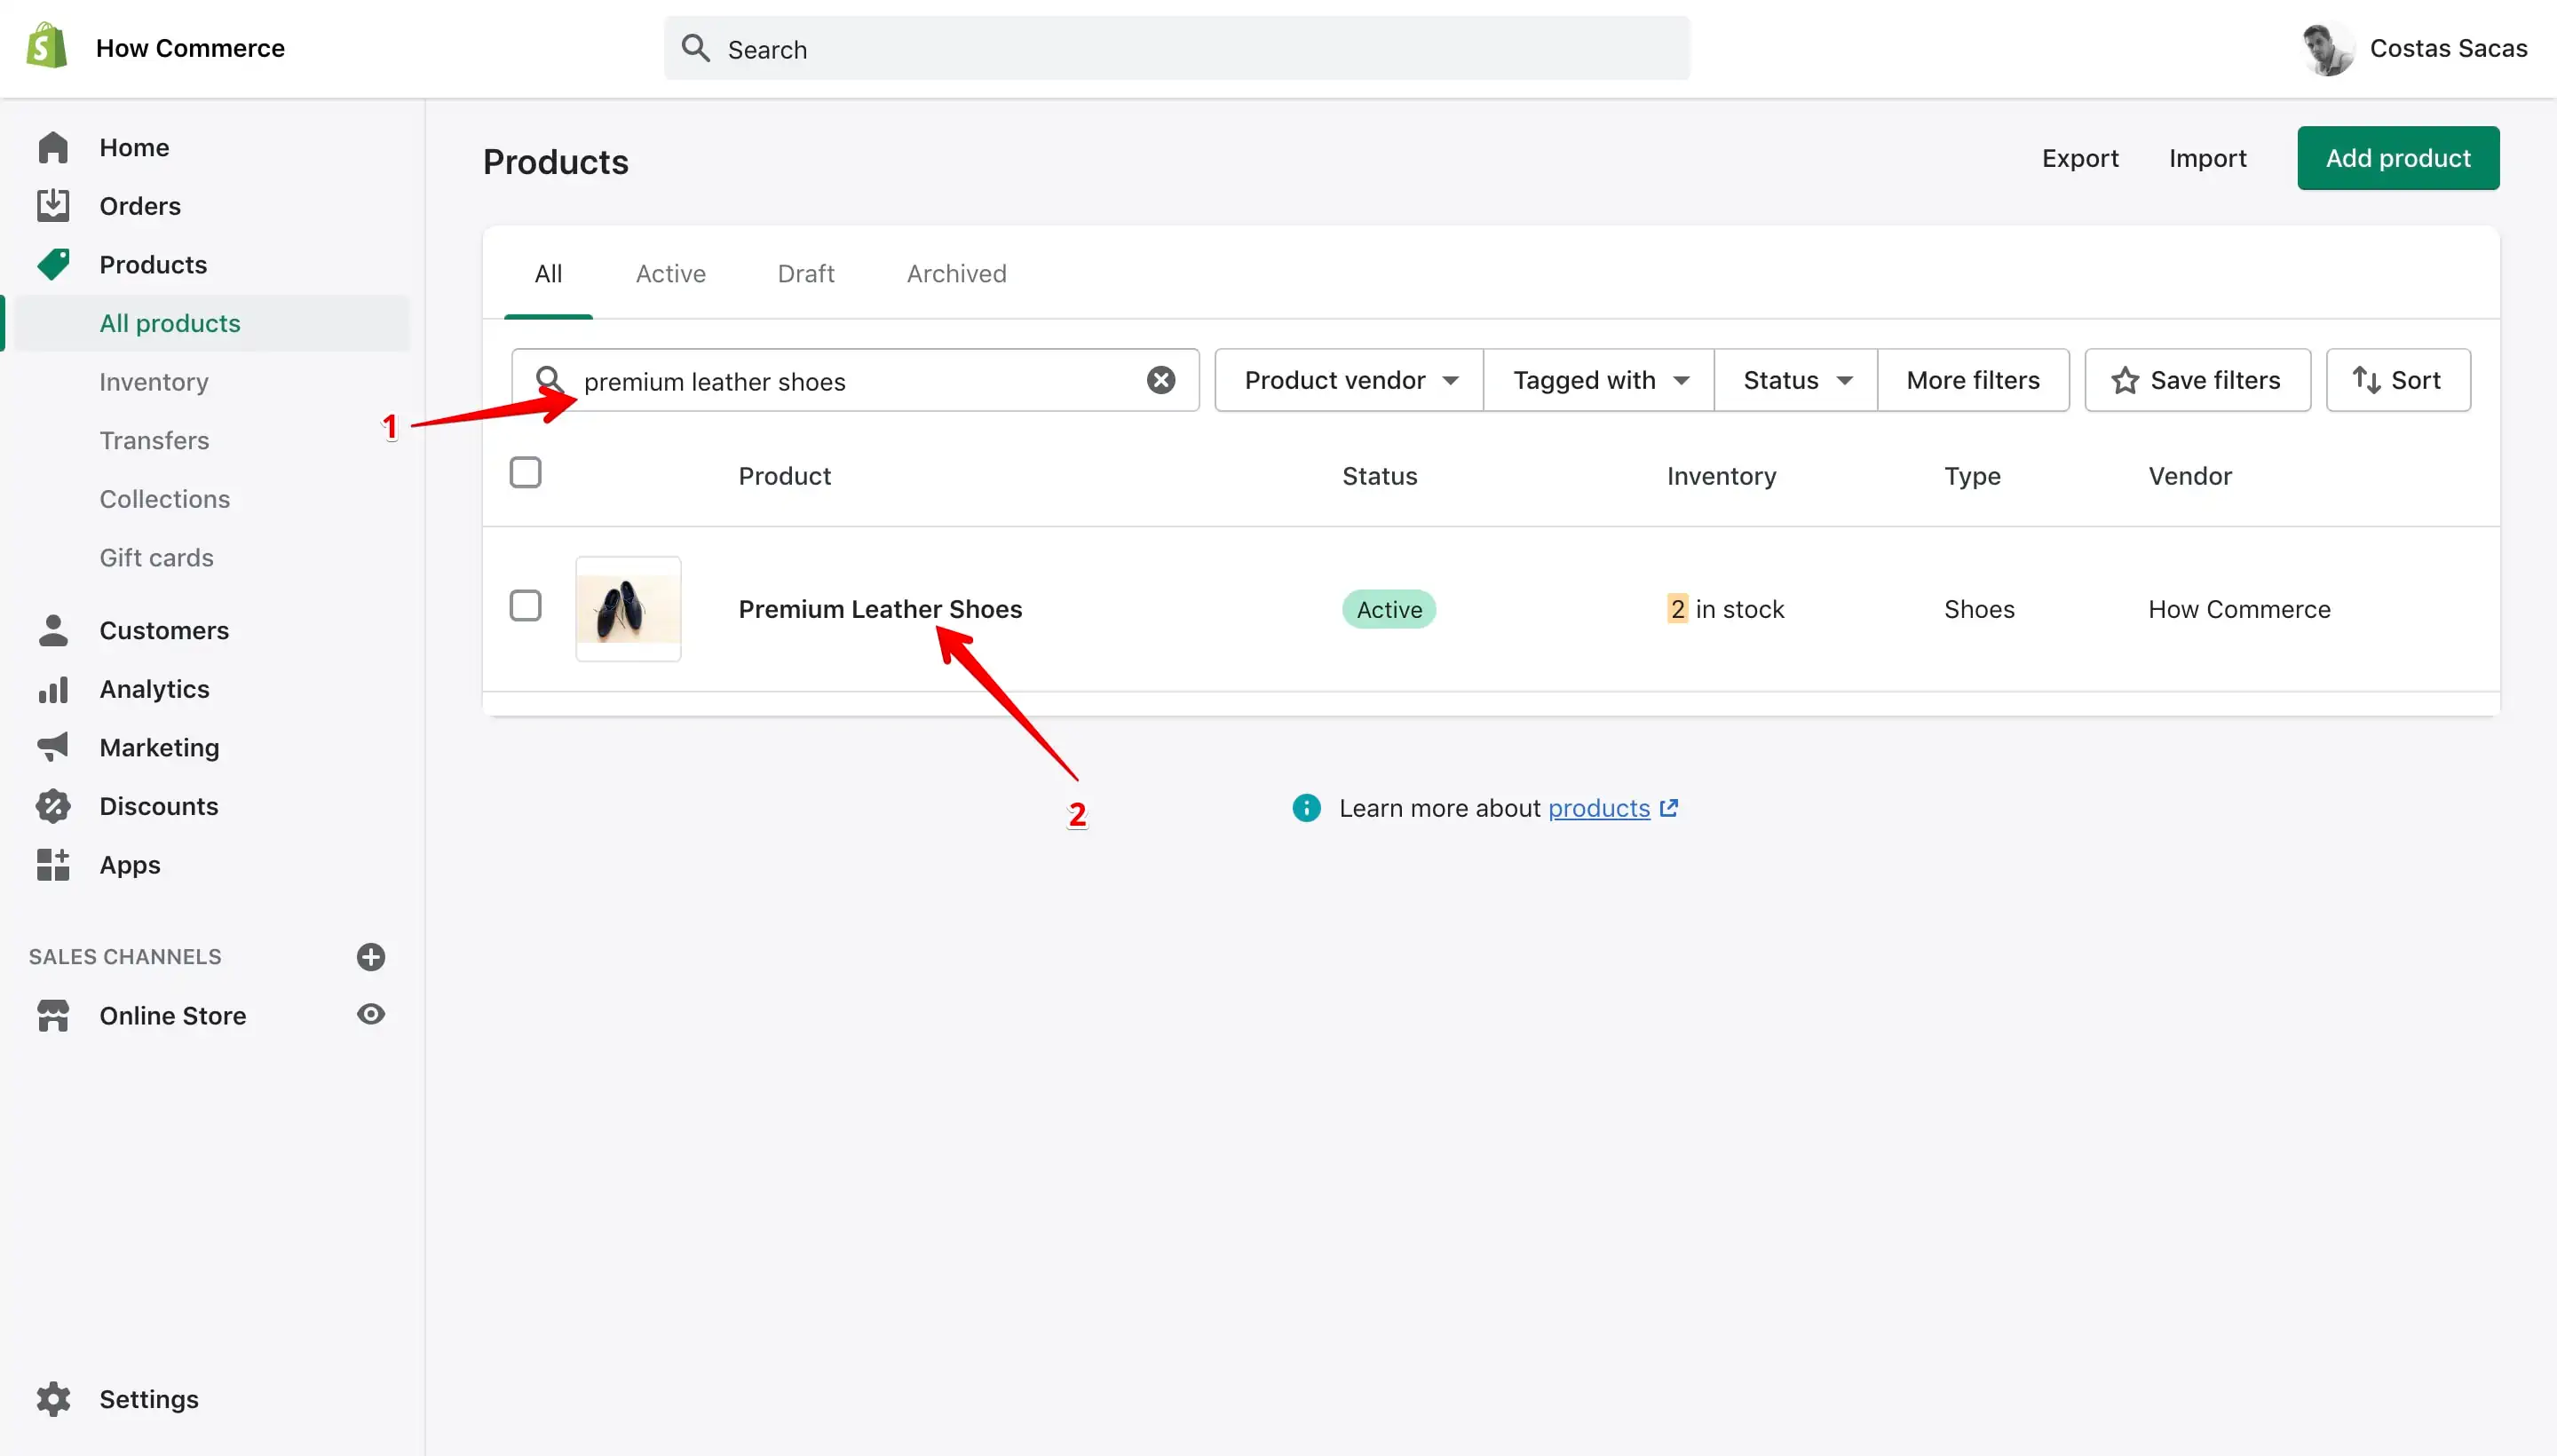Viewport: 2557px width, 1456px height.
Task: Click the premium leather shoes filter field
Action: tap(855, 380)
